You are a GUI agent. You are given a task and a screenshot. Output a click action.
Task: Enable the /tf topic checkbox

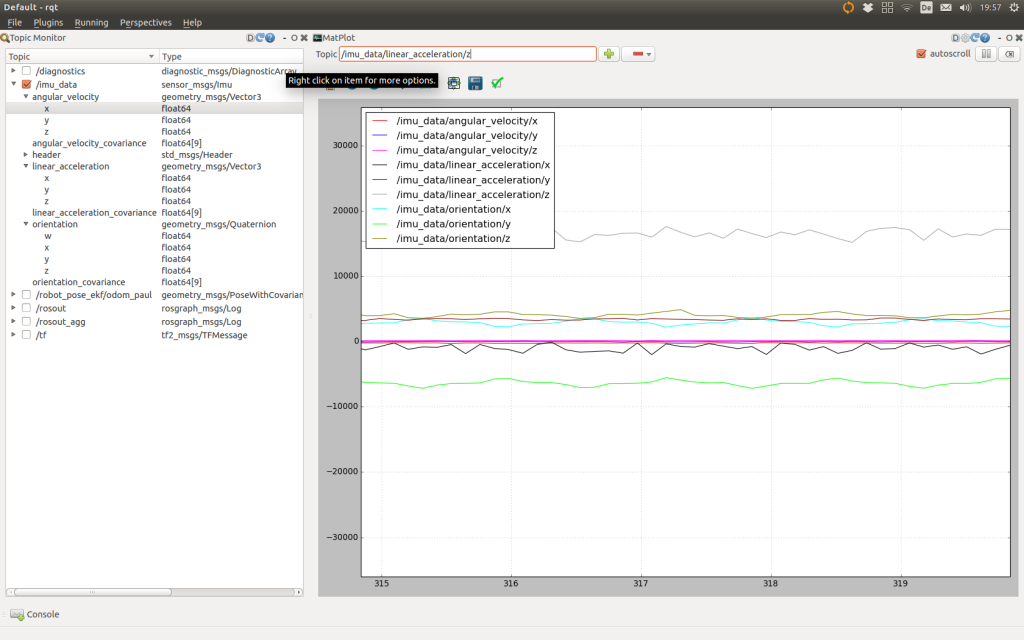point(26,334)
